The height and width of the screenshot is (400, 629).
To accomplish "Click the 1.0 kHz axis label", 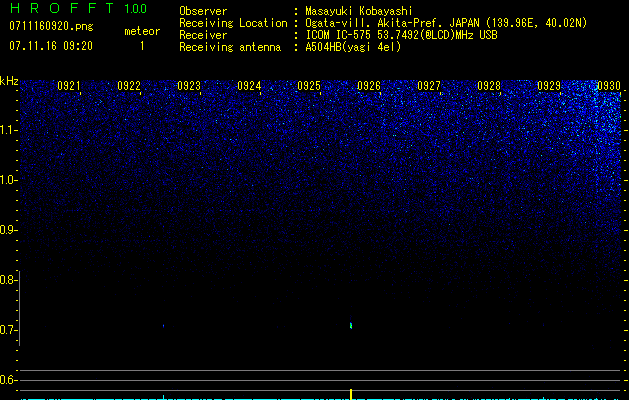I will coord(8,180).
